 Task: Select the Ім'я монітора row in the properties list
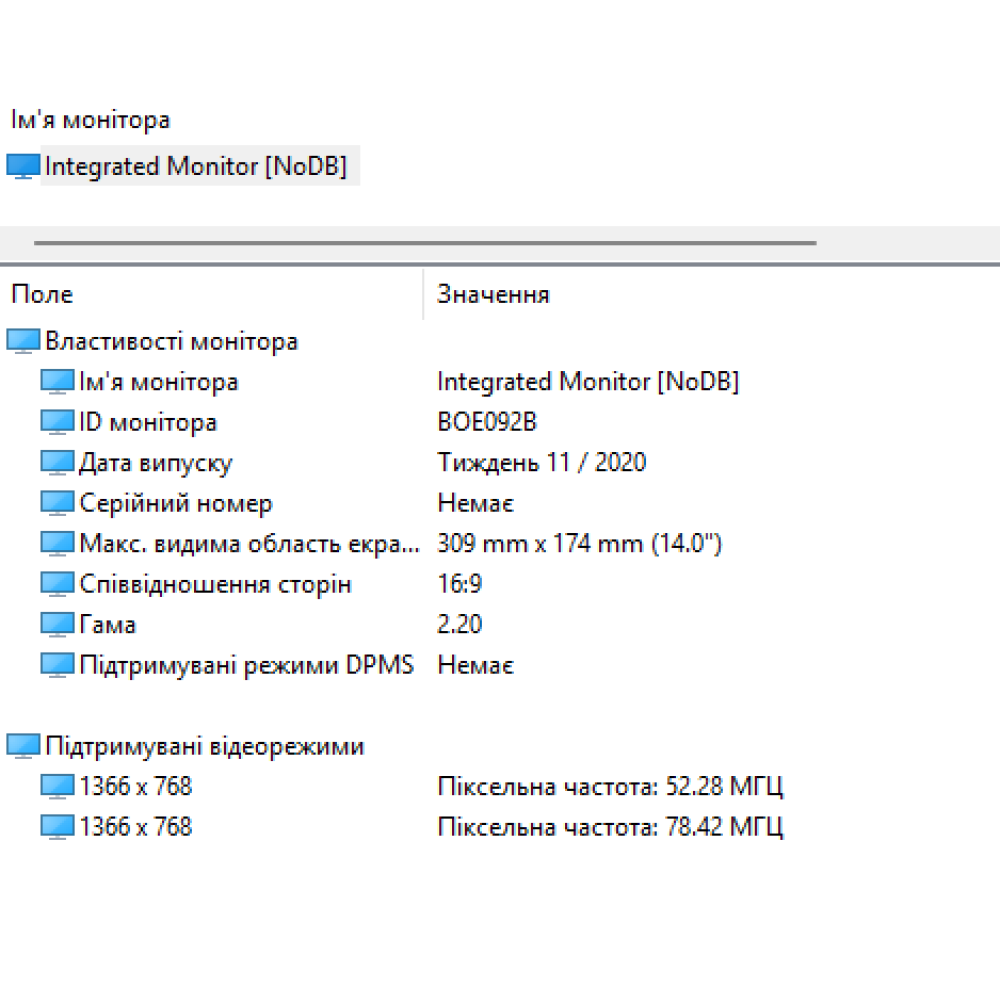click(x=158, y=382)
